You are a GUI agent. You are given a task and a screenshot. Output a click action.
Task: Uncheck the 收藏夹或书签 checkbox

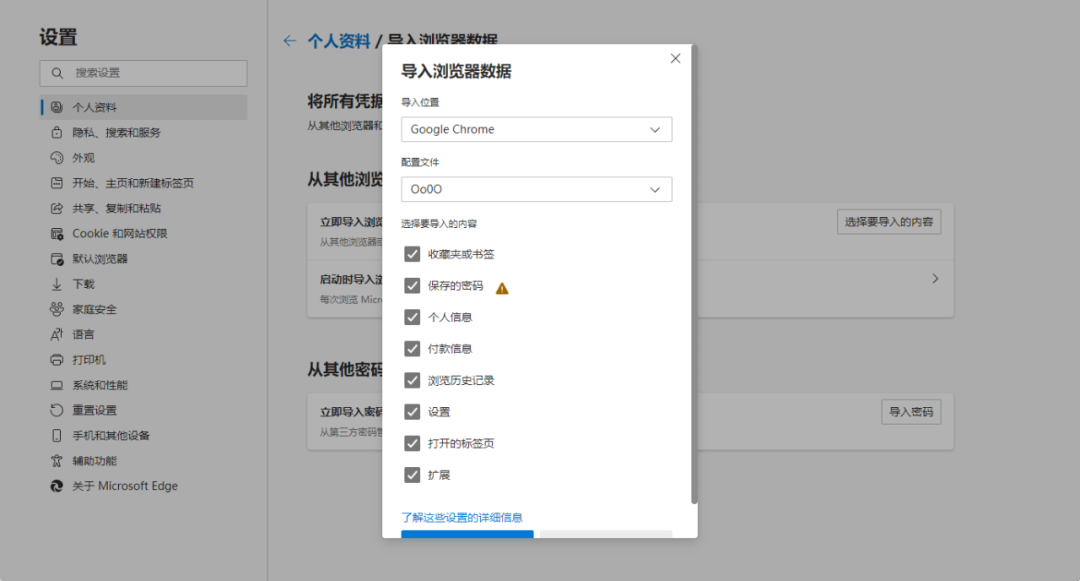(x=412, y=254)
